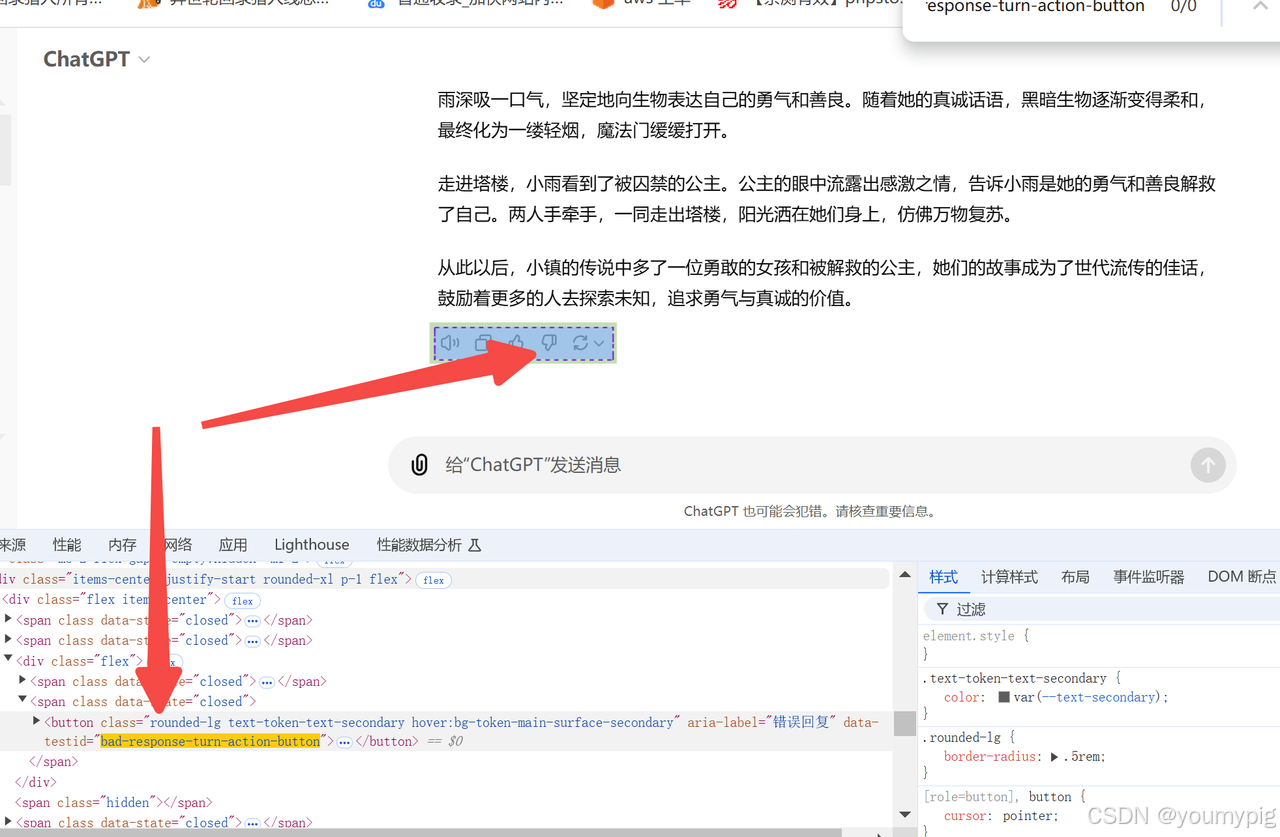Click the flex badge on items-center justify-start row
The width and height of the screenshot is (1280, 837).
click(433, 580)
